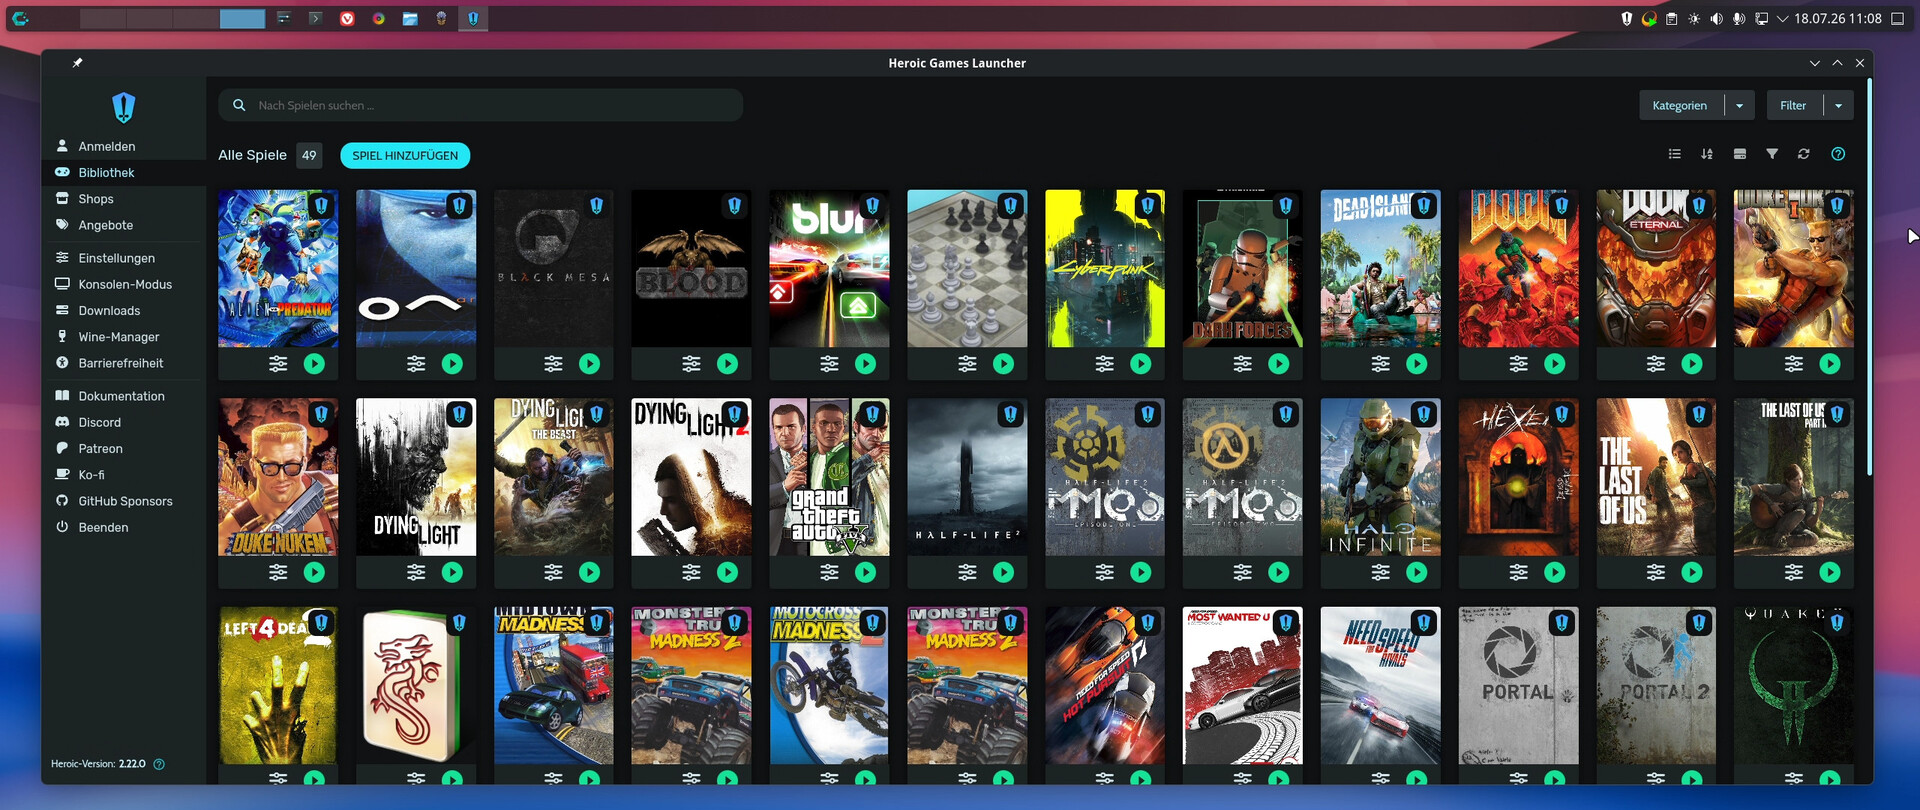
Task: Open the Filter selector
Action: 1794,106
